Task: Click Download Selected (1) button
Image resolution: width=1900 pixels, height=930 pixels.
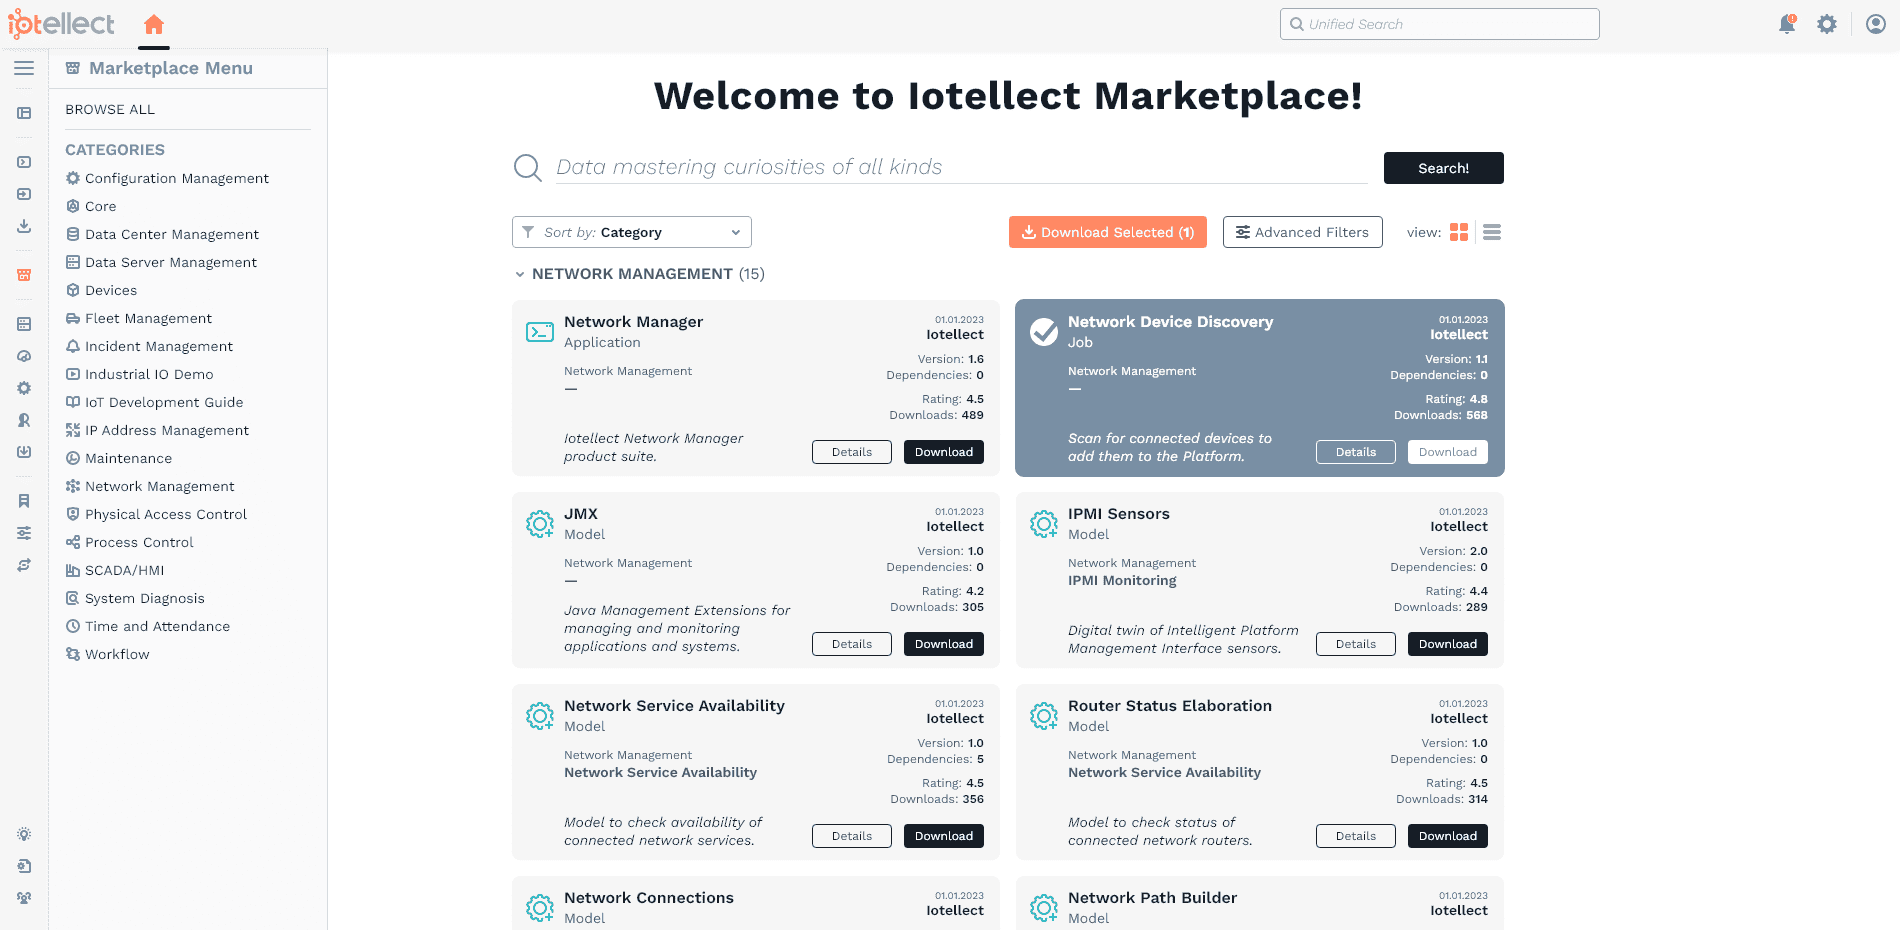Action: pyautogui.click(x=1107, y=232)
